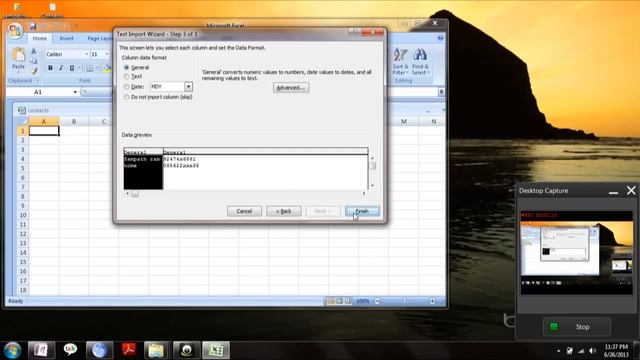This screenshot has width=640, height=360.
Task: Select column B header
Action: pos(74,121)
